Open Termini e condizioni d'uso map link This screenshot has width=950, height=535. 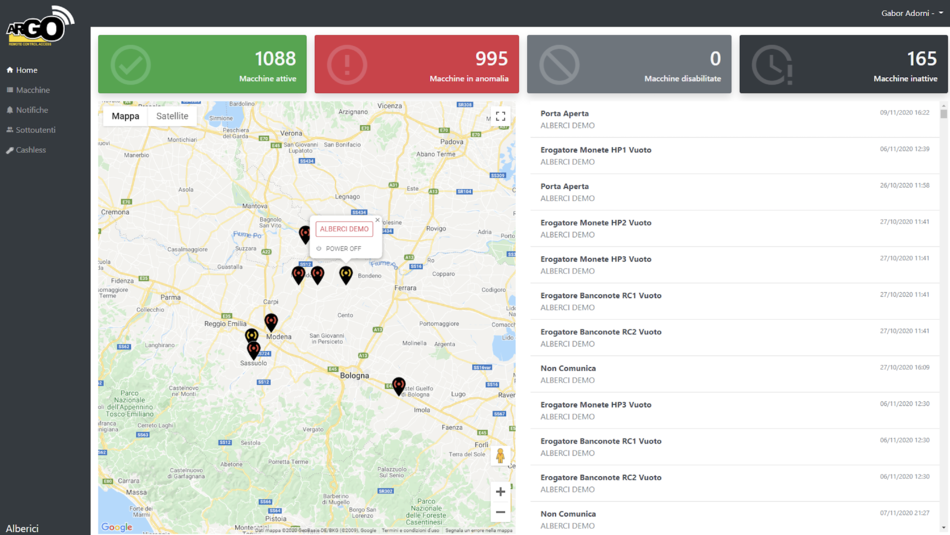(410, 531)
